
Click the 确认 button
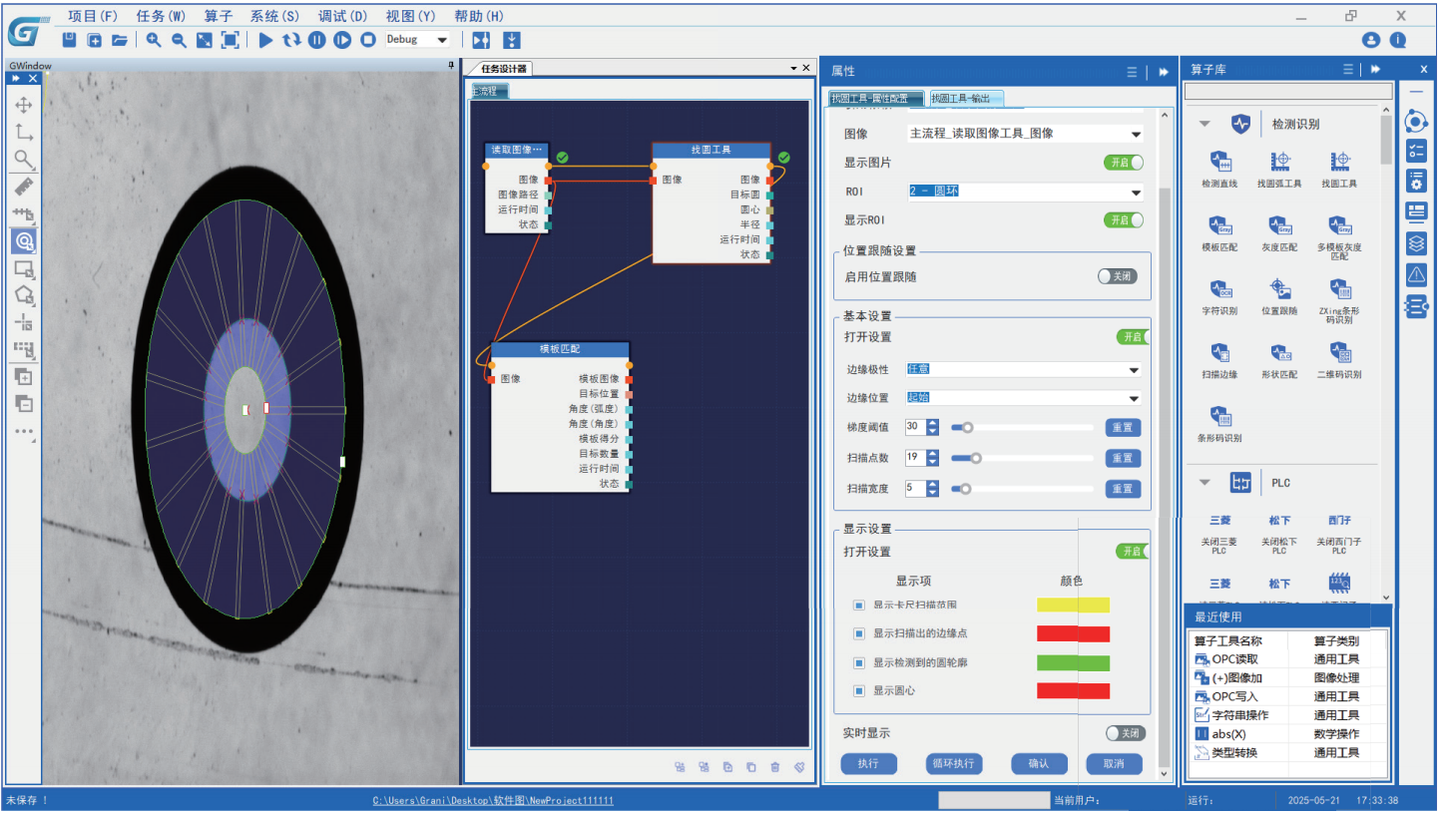[1039, 764]
